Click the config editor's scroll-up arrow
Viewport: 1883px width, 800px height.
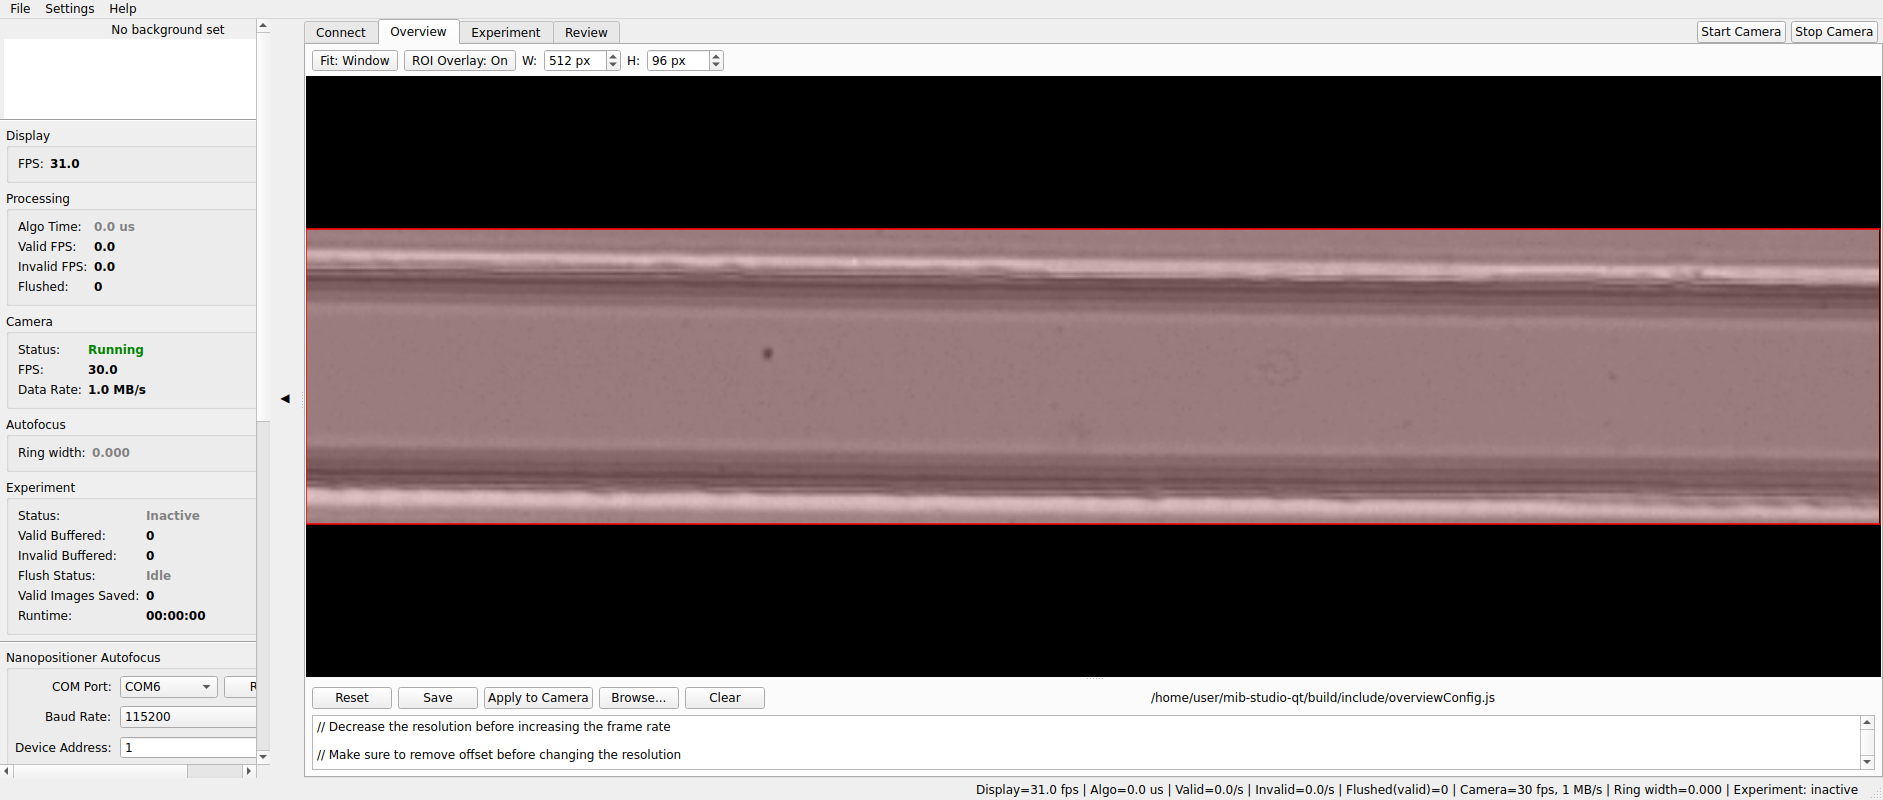(x=1867, y=722)
